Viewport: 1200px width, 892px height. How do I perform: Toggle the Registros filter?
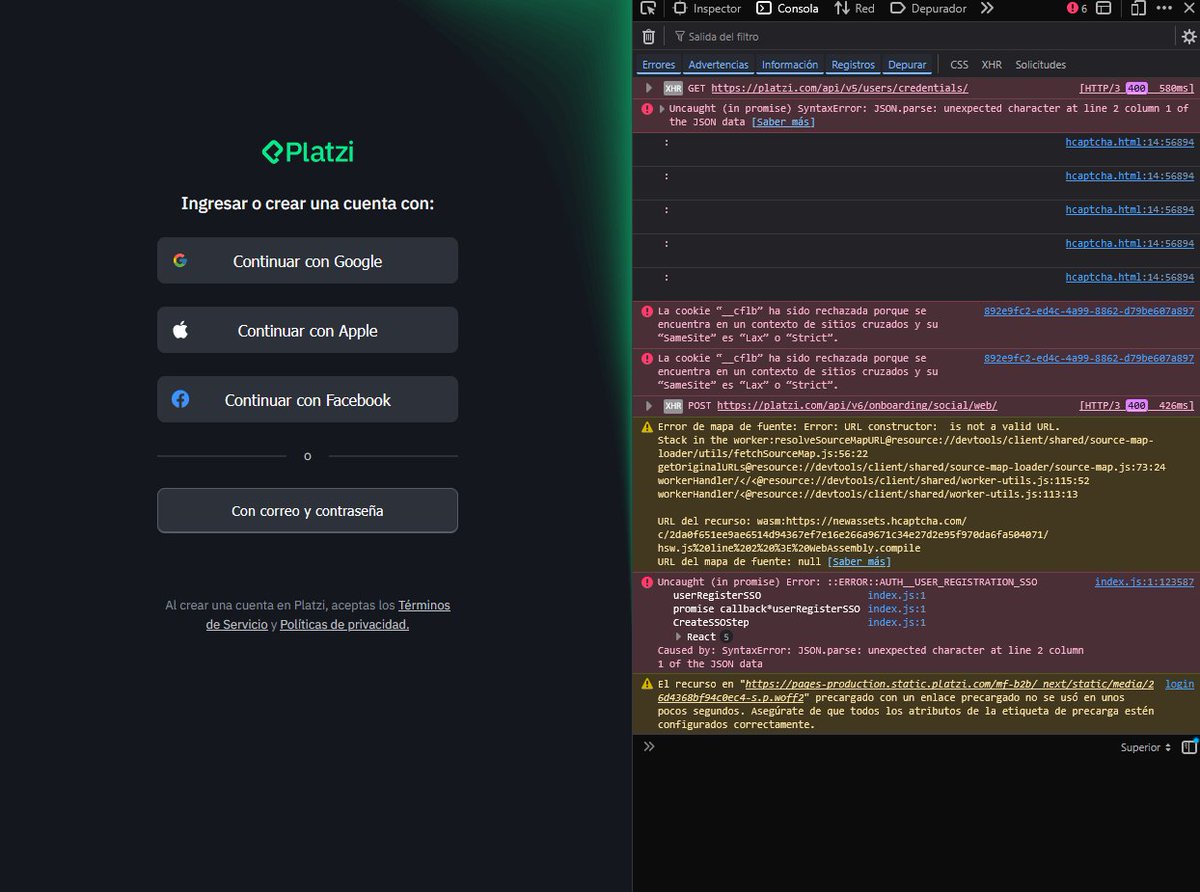click(853, 64)
